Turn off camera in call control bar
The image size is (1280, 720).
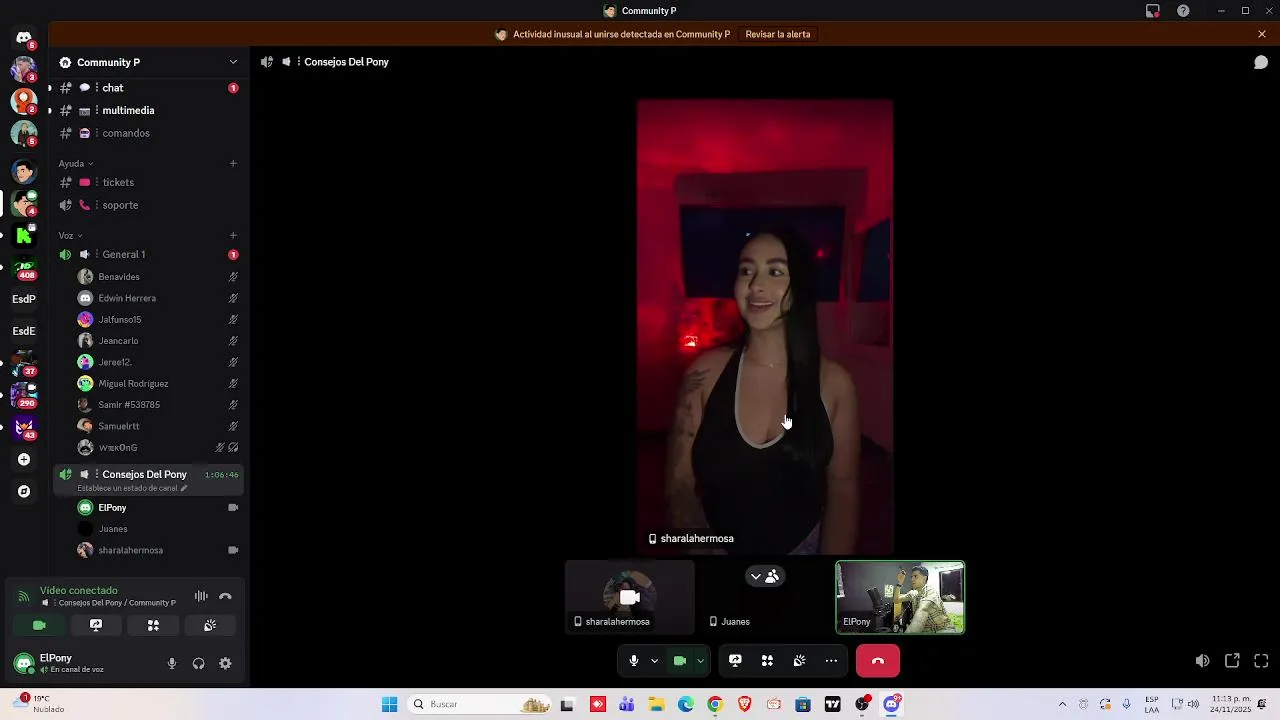680,661
